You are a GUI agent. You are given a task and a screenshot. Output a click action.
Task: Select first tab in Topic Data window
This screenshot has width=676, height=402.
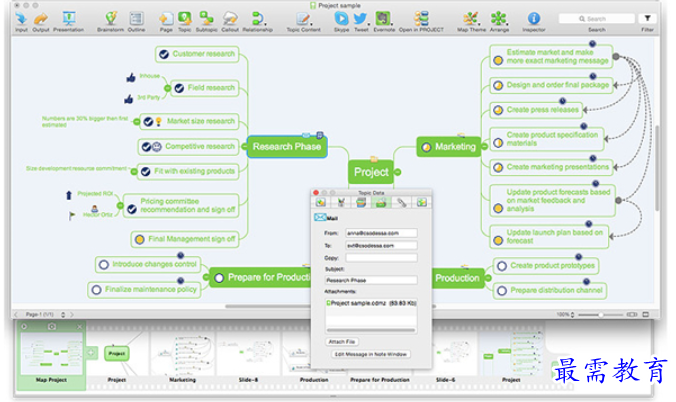click(321, 202)
